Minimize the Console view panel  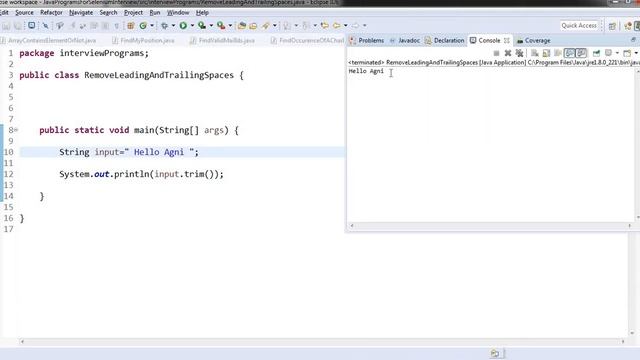[x=633, y=40]
